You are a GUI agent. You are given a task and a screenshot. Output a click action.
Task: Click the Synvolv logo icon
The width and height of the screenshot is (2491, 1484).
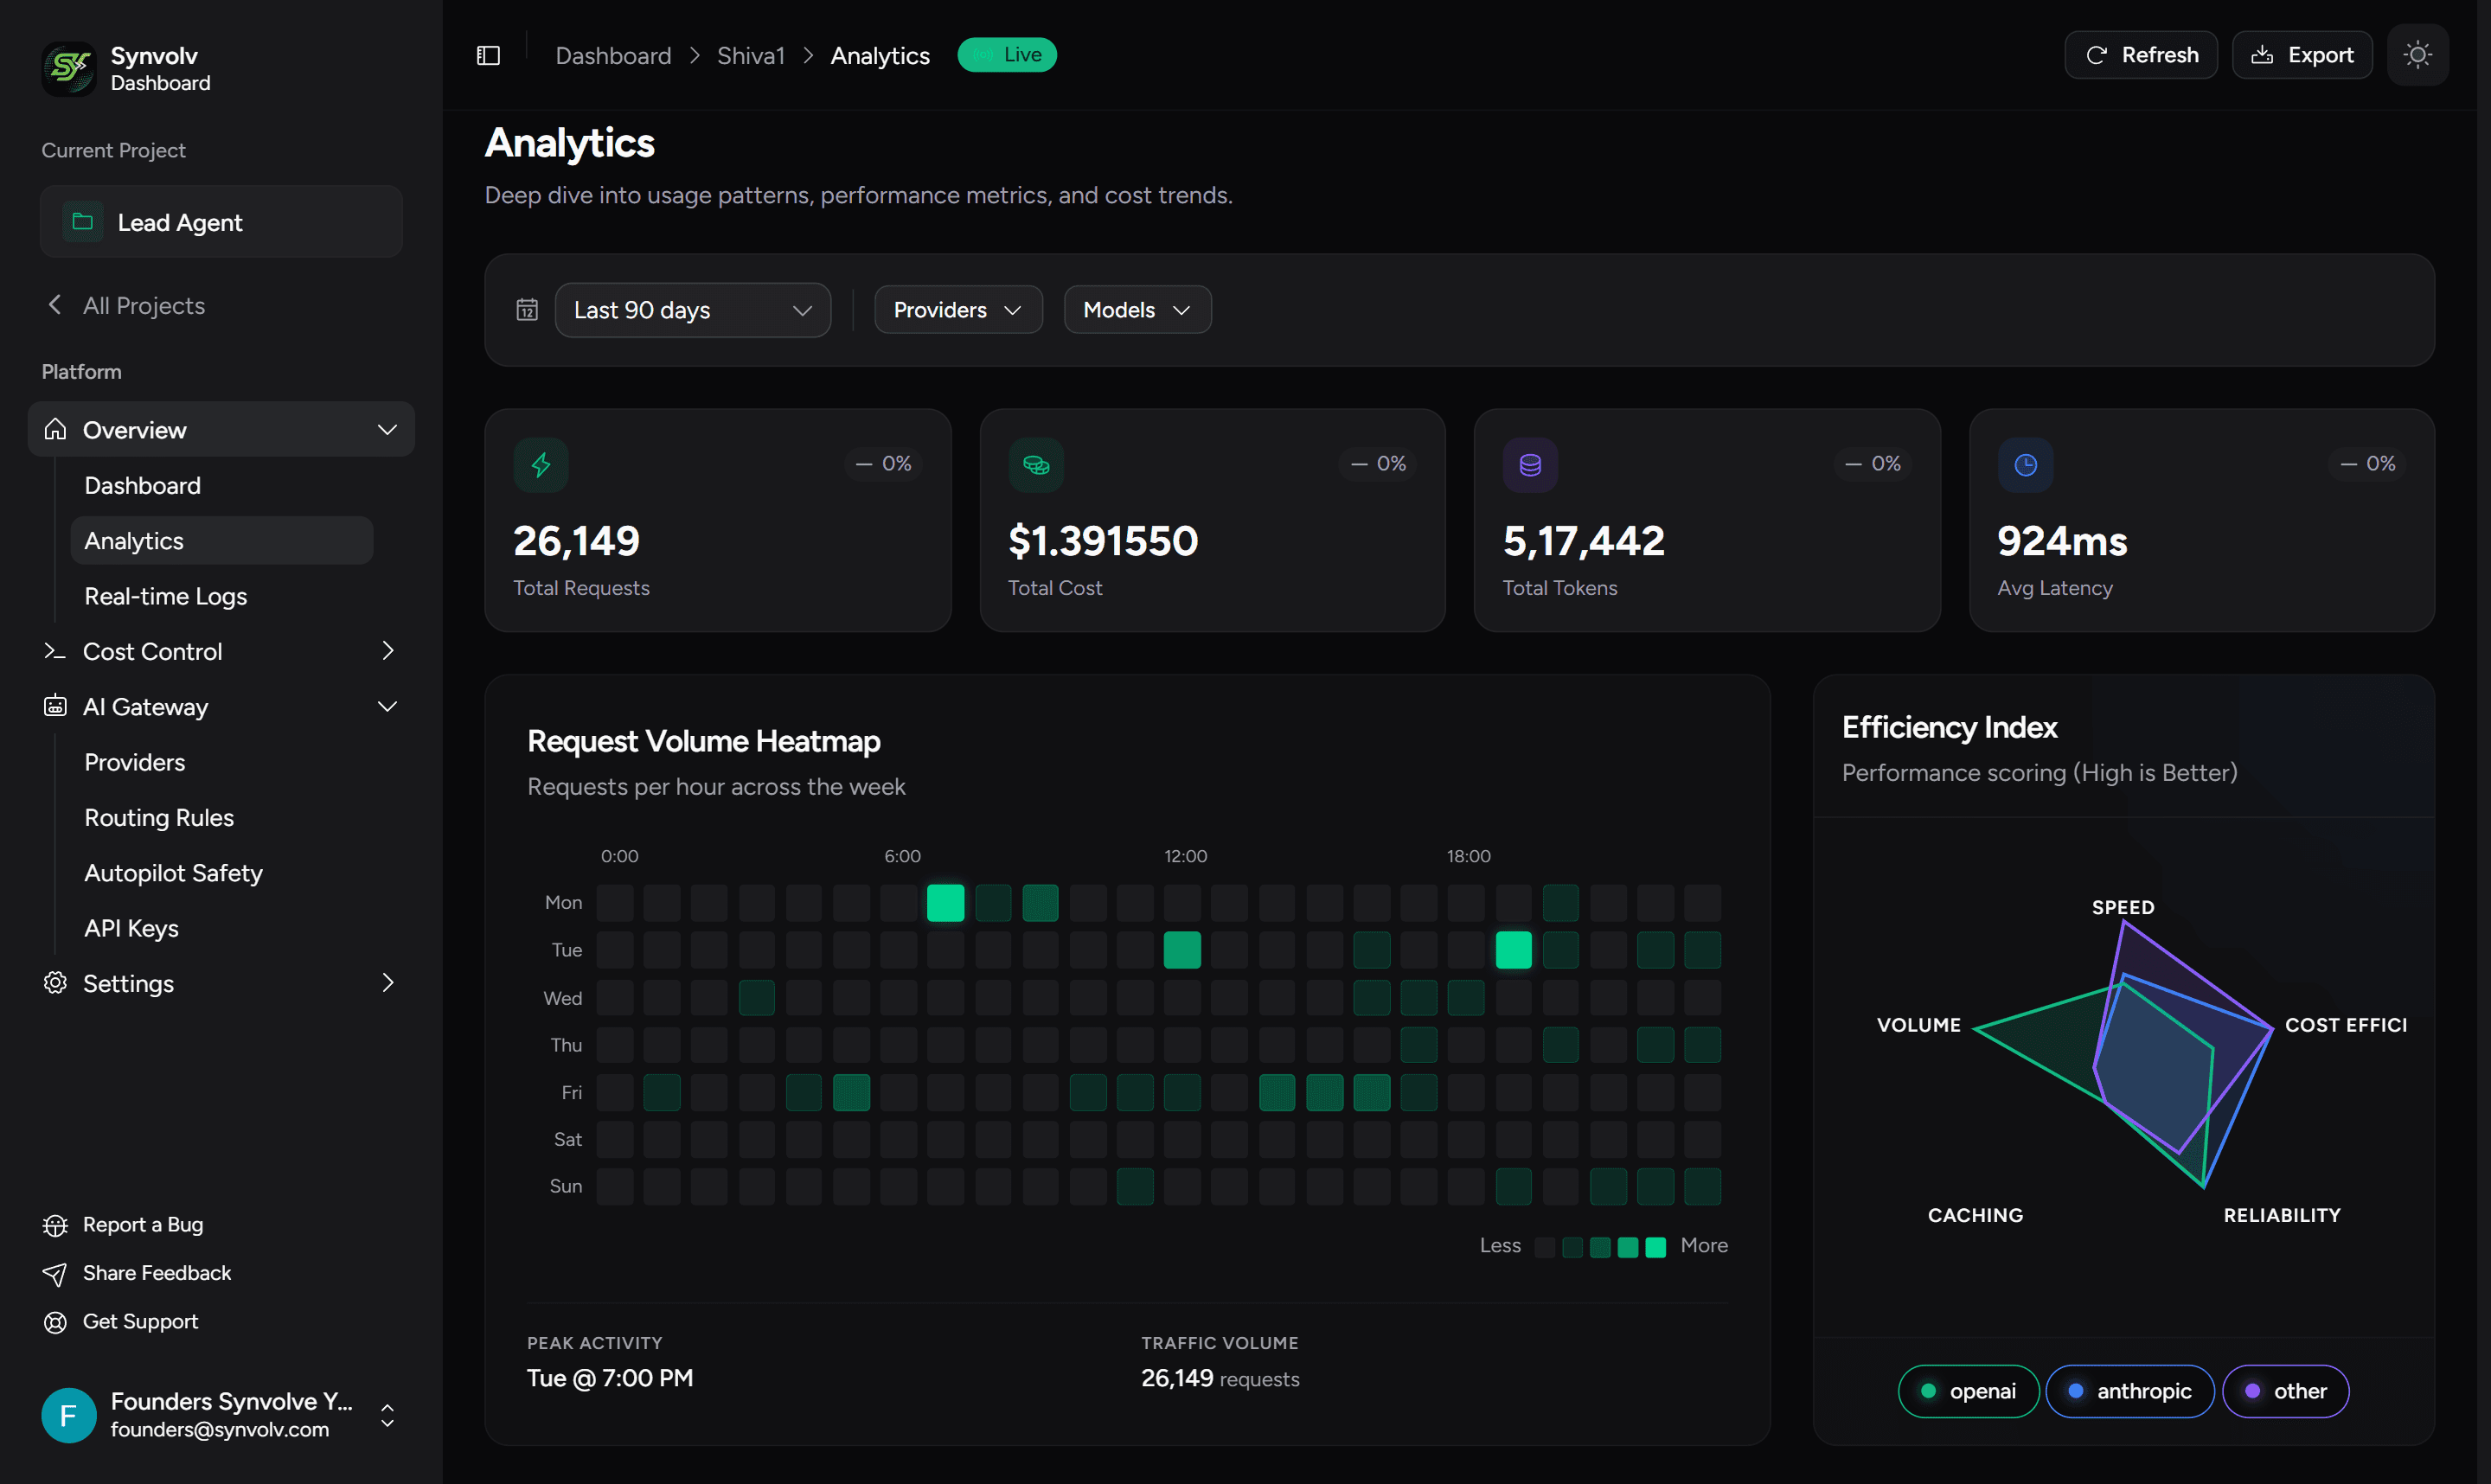click(68, 68)
